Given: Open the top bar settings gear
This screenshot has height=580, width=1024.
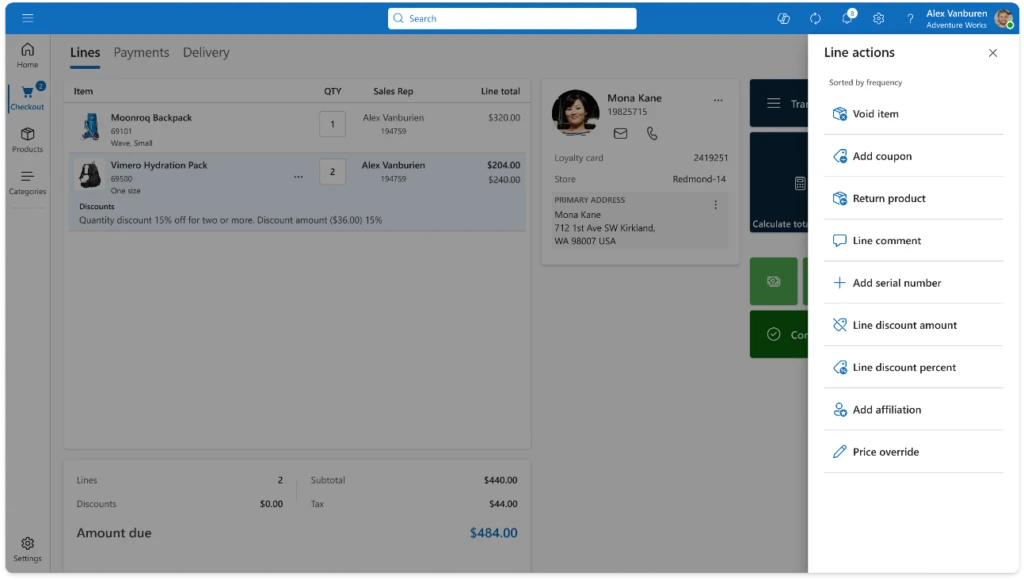Looking at the screenshot, I should click(878, 17).
